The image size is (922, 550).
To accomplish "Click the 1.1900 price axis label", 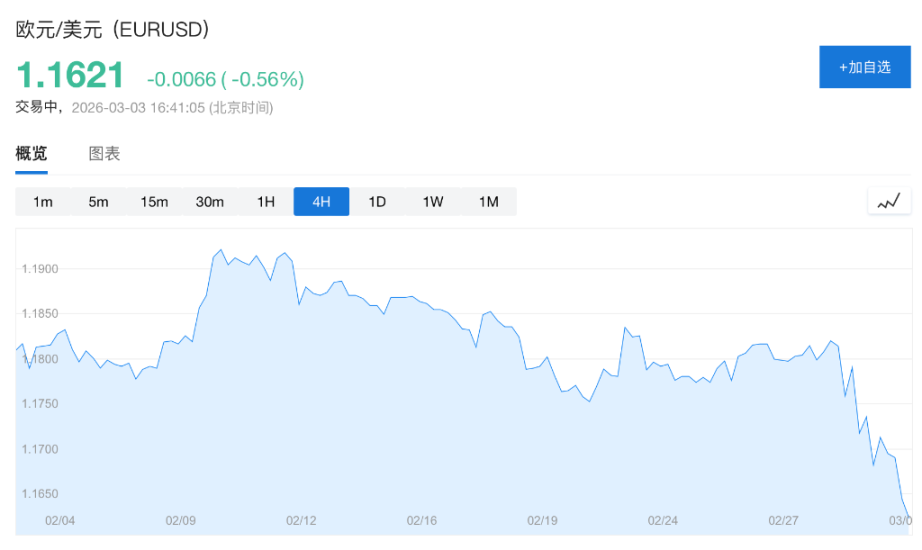I will 40,269.
